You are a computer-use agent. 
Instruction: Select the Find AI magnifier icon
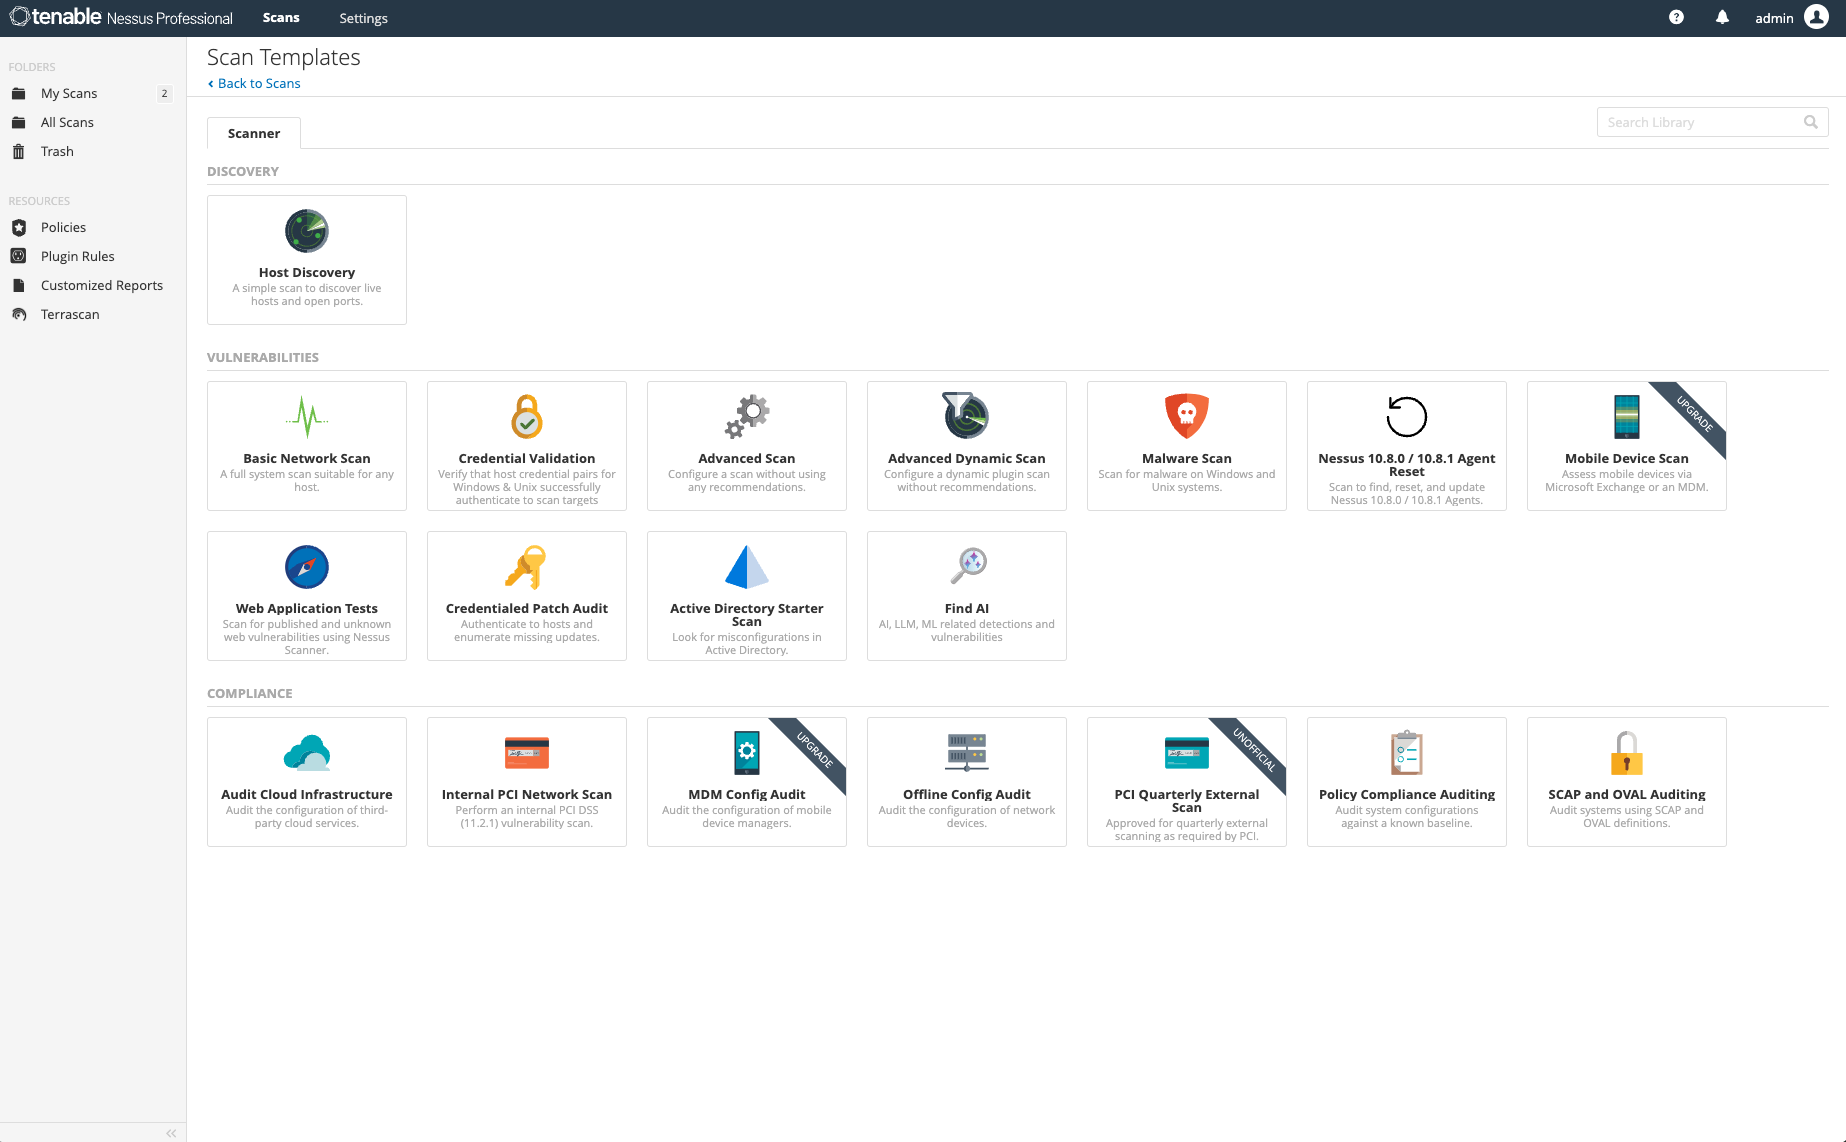point(968,566)
